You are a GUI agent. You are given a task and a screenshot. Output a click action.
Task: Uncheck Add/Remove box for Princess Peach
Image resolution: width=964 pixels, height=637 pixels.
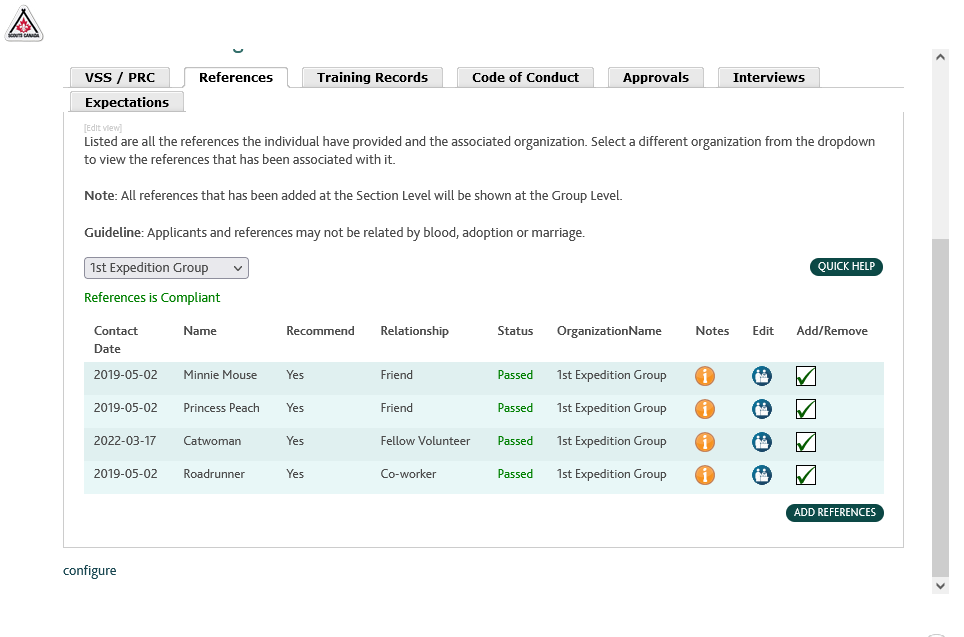point(806,409)
